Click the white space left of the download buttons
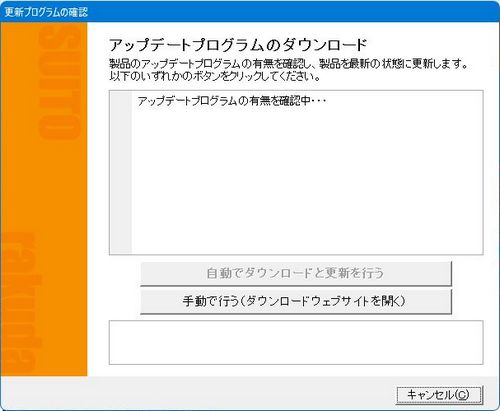Viewport: 500px width, 411px height. pos(125,287)
